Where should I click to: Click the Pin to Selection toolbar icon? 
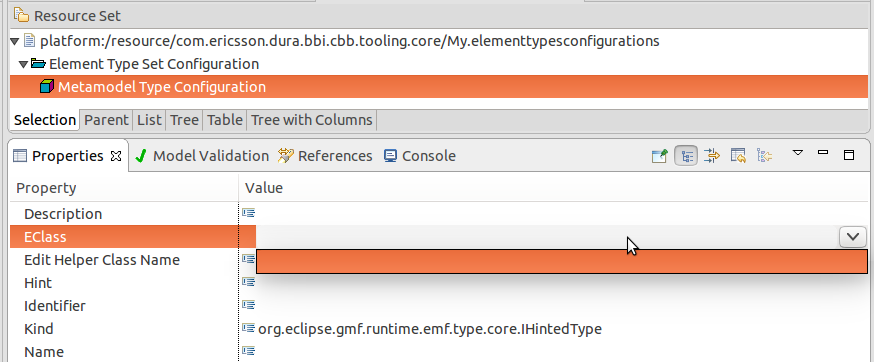pyautogui.click(x=659, y=156)
